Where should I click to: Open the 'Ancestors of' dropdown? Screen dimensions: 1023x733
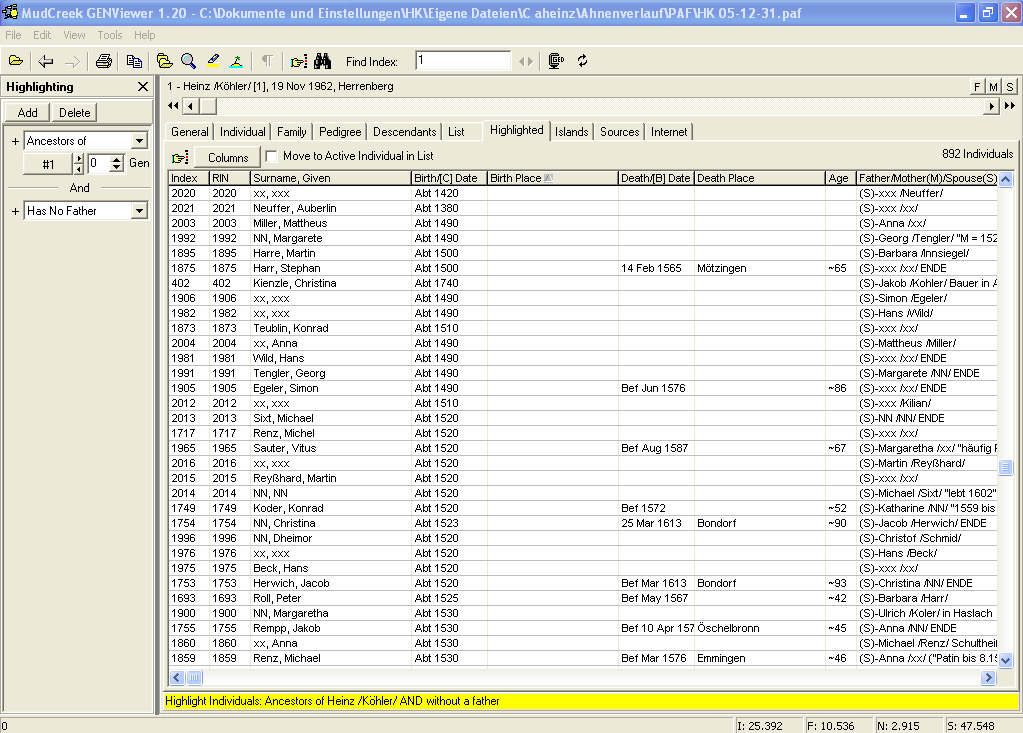pos(139,141)
